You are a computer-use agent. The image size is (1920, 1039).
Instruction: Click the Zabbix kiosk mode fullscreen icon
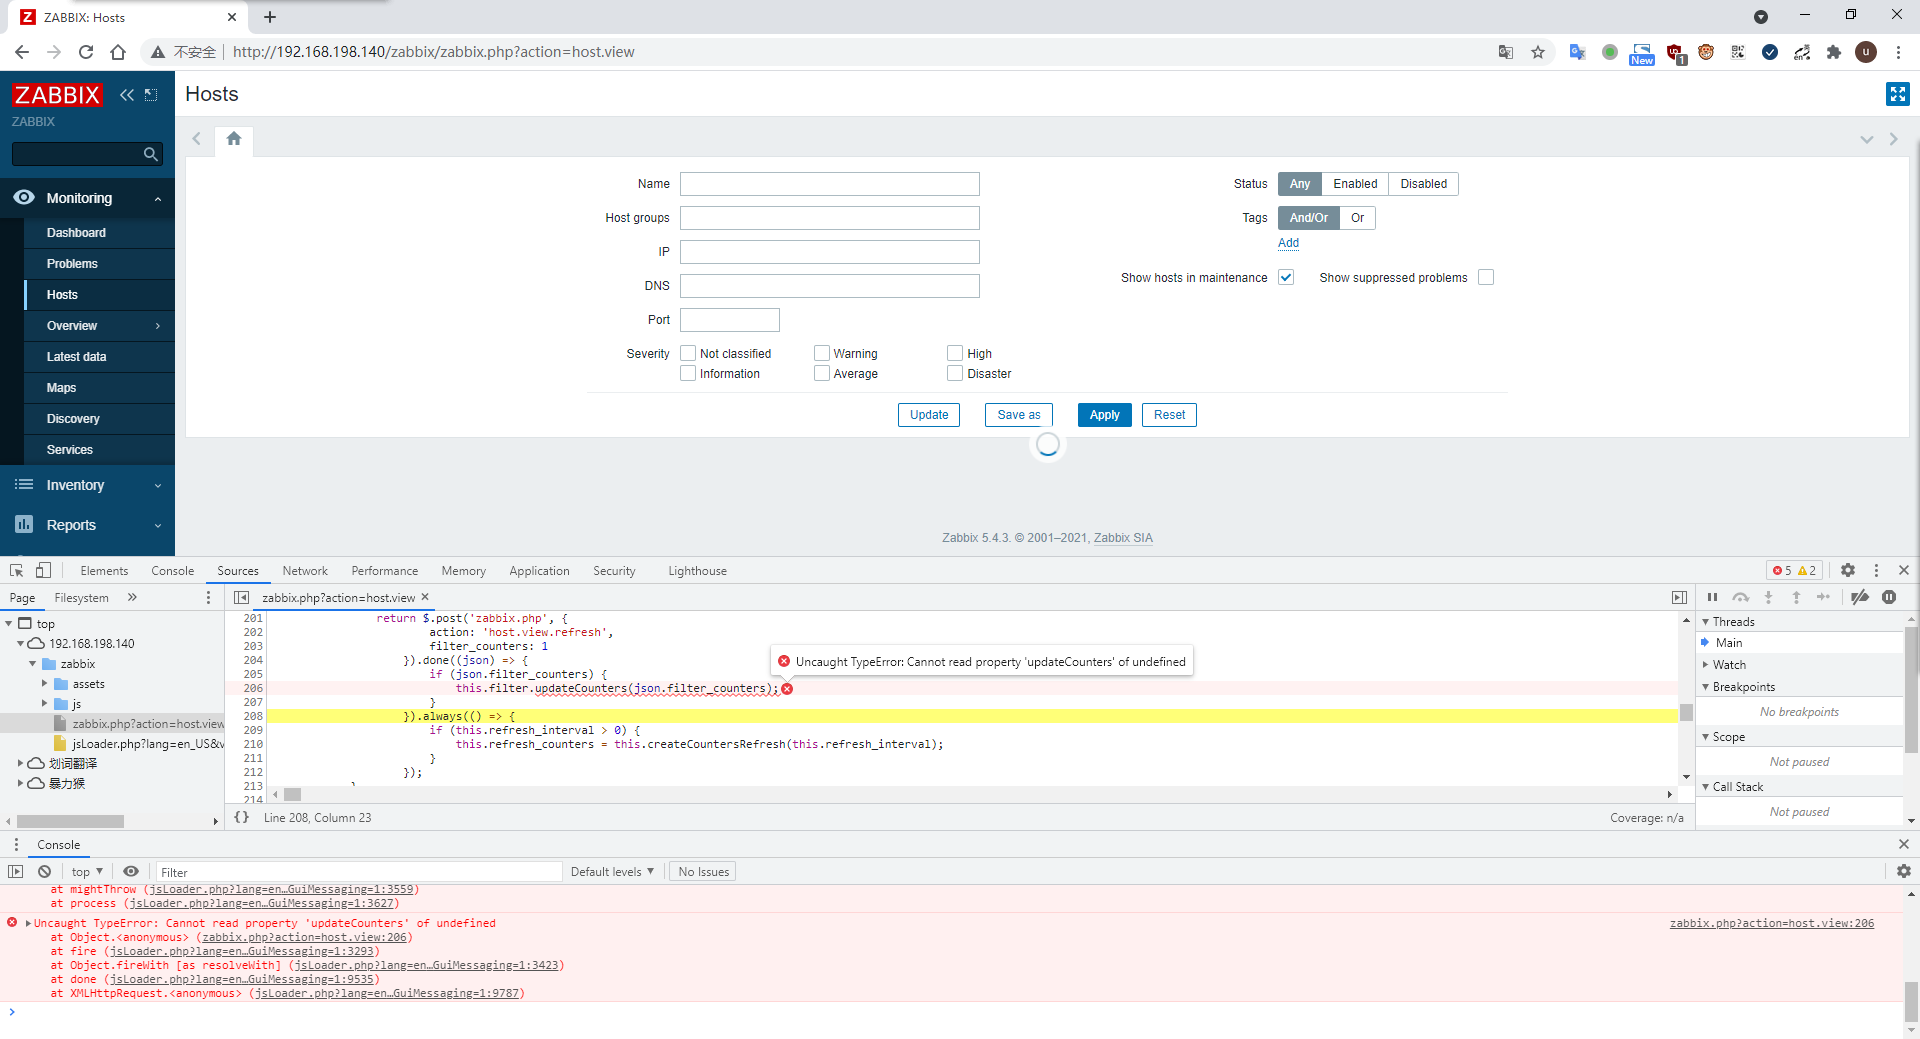click(1897, 94)
